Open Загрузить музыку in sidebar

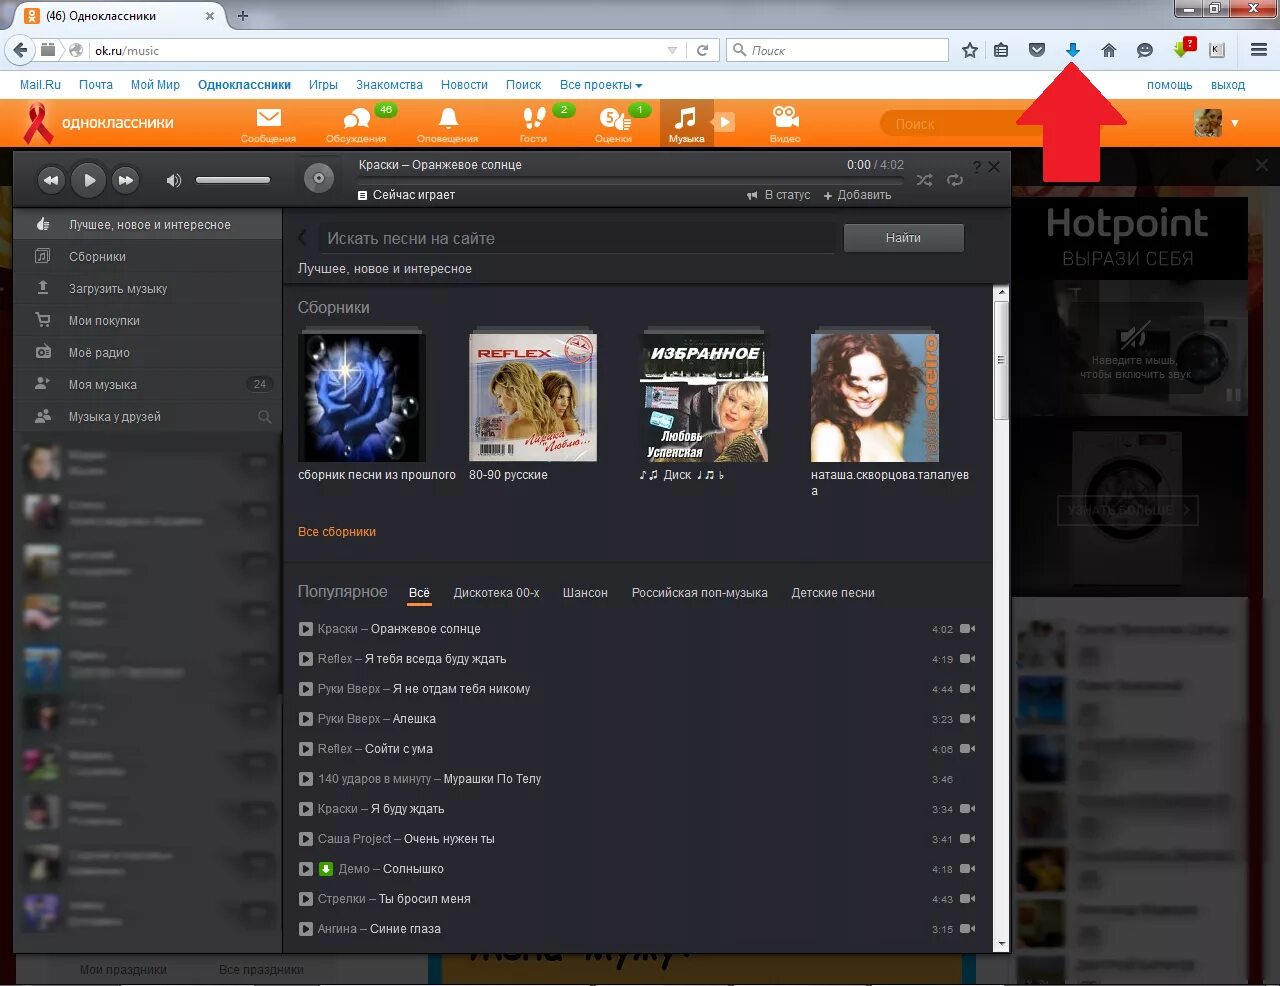point(148,289)
